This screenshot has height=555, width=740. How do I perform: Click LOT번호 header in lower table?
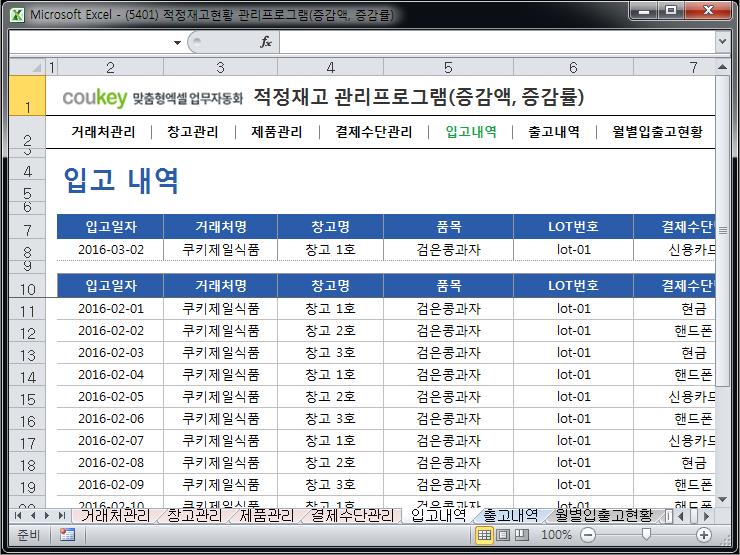coord(573,286)
